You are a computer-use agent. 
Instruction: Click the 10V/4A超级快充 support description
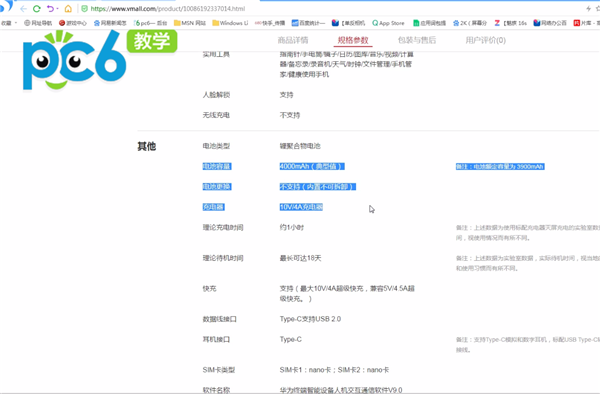(x=347, y=293)
